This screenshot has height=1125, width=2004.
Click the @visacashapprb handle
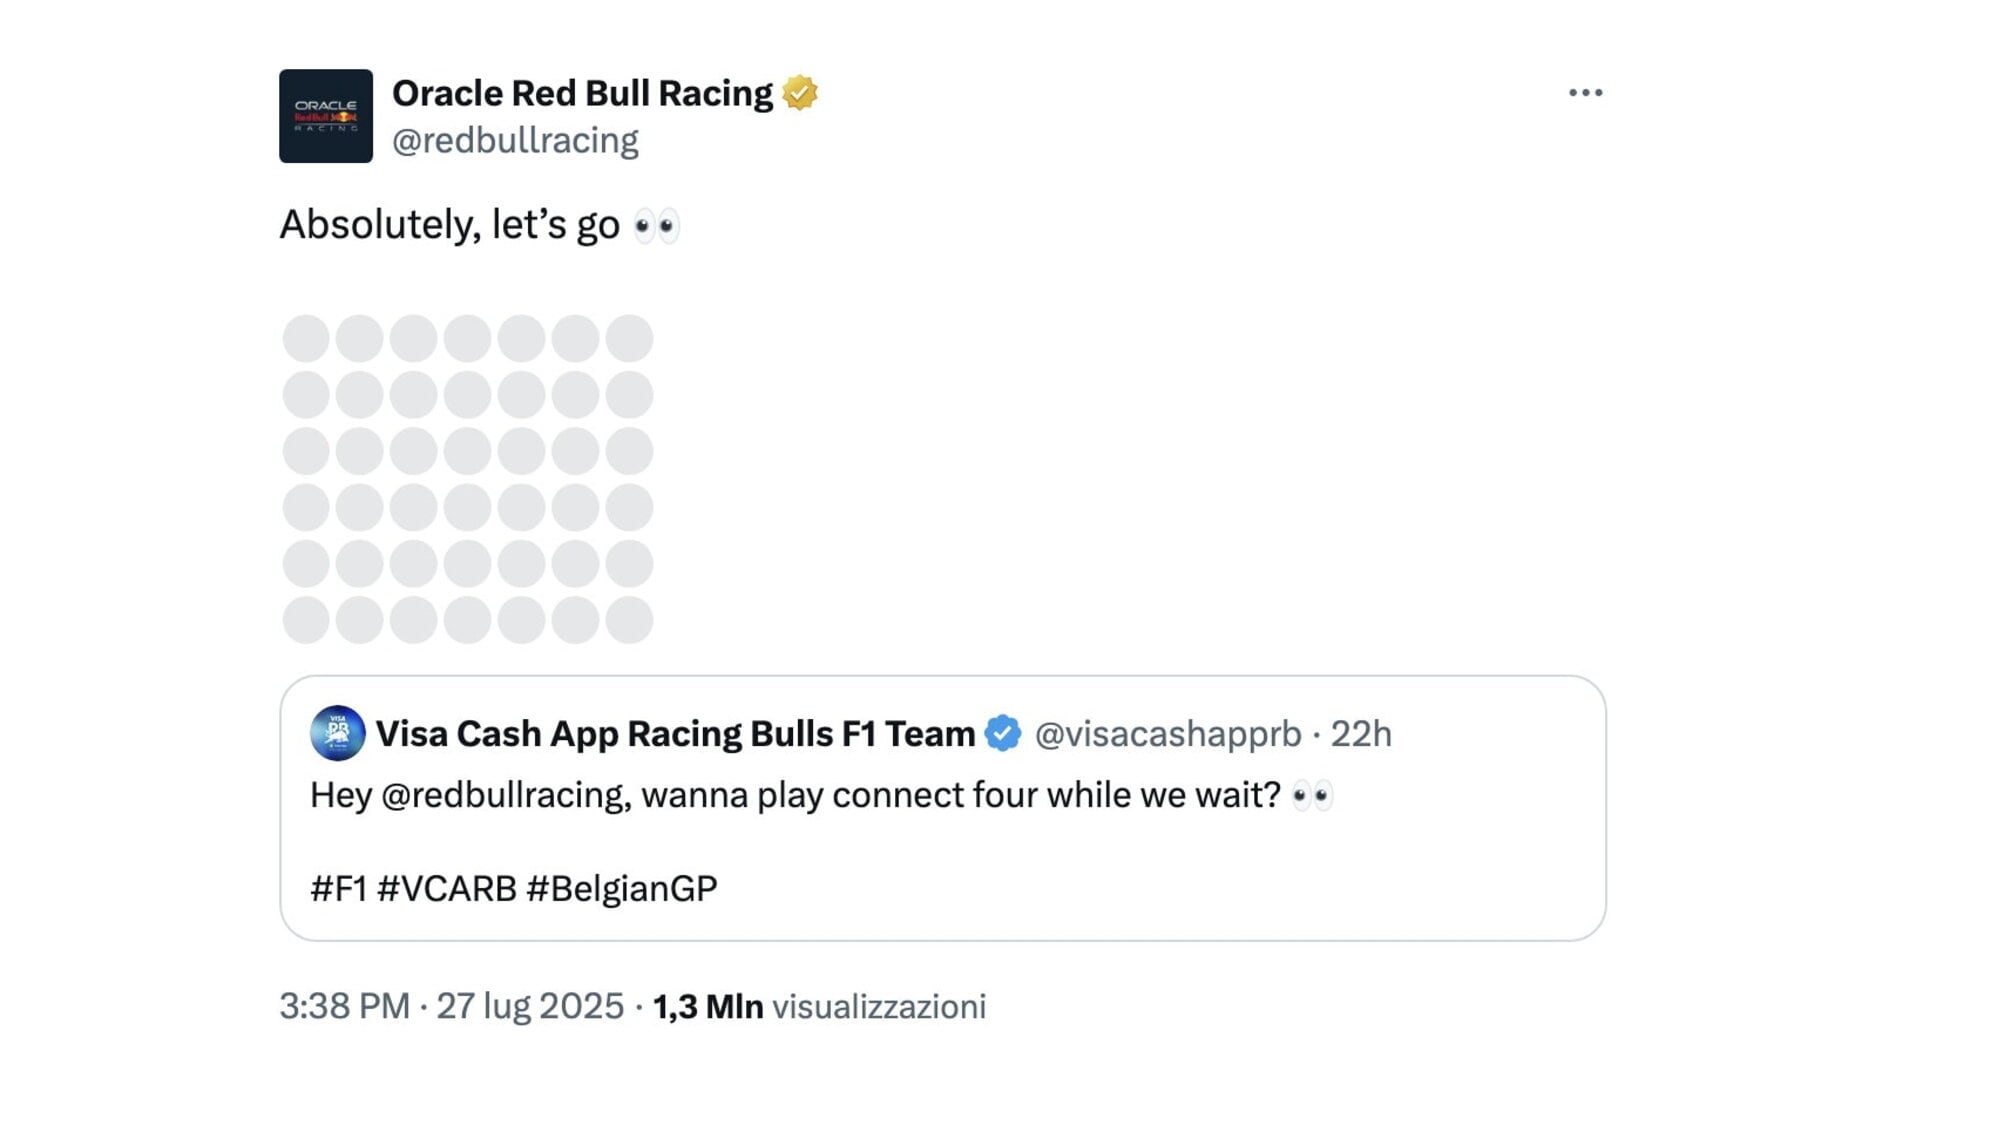pos(1167,734)
